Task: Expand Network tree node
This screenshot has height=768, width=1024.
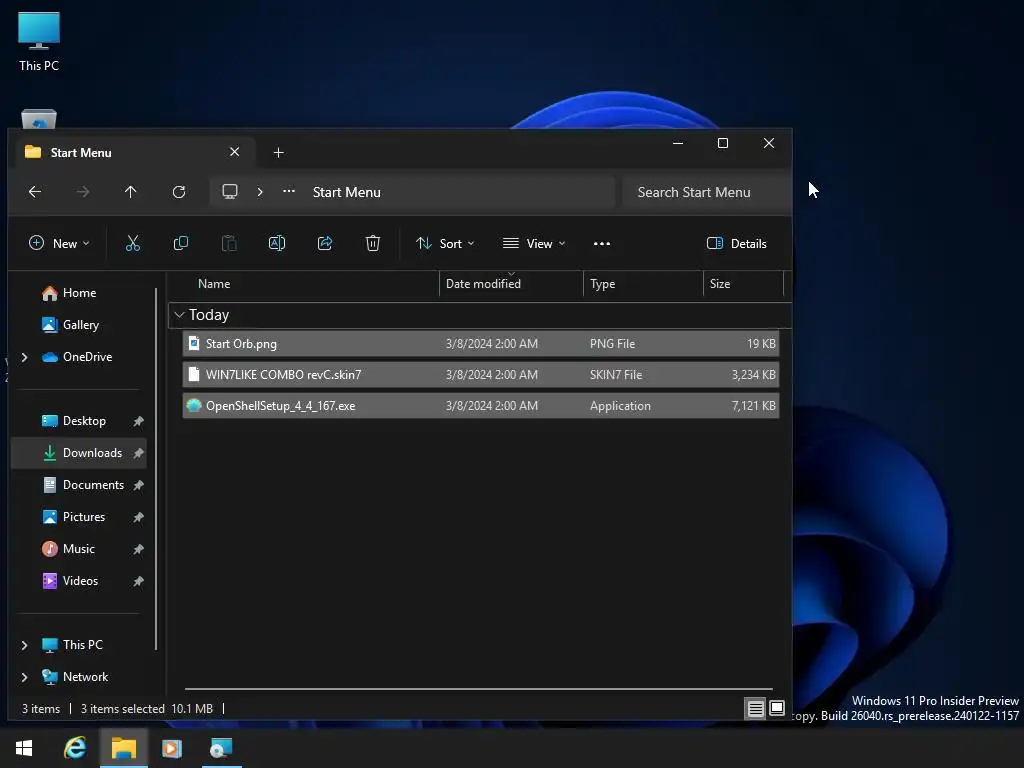Action: click(25, 677)
